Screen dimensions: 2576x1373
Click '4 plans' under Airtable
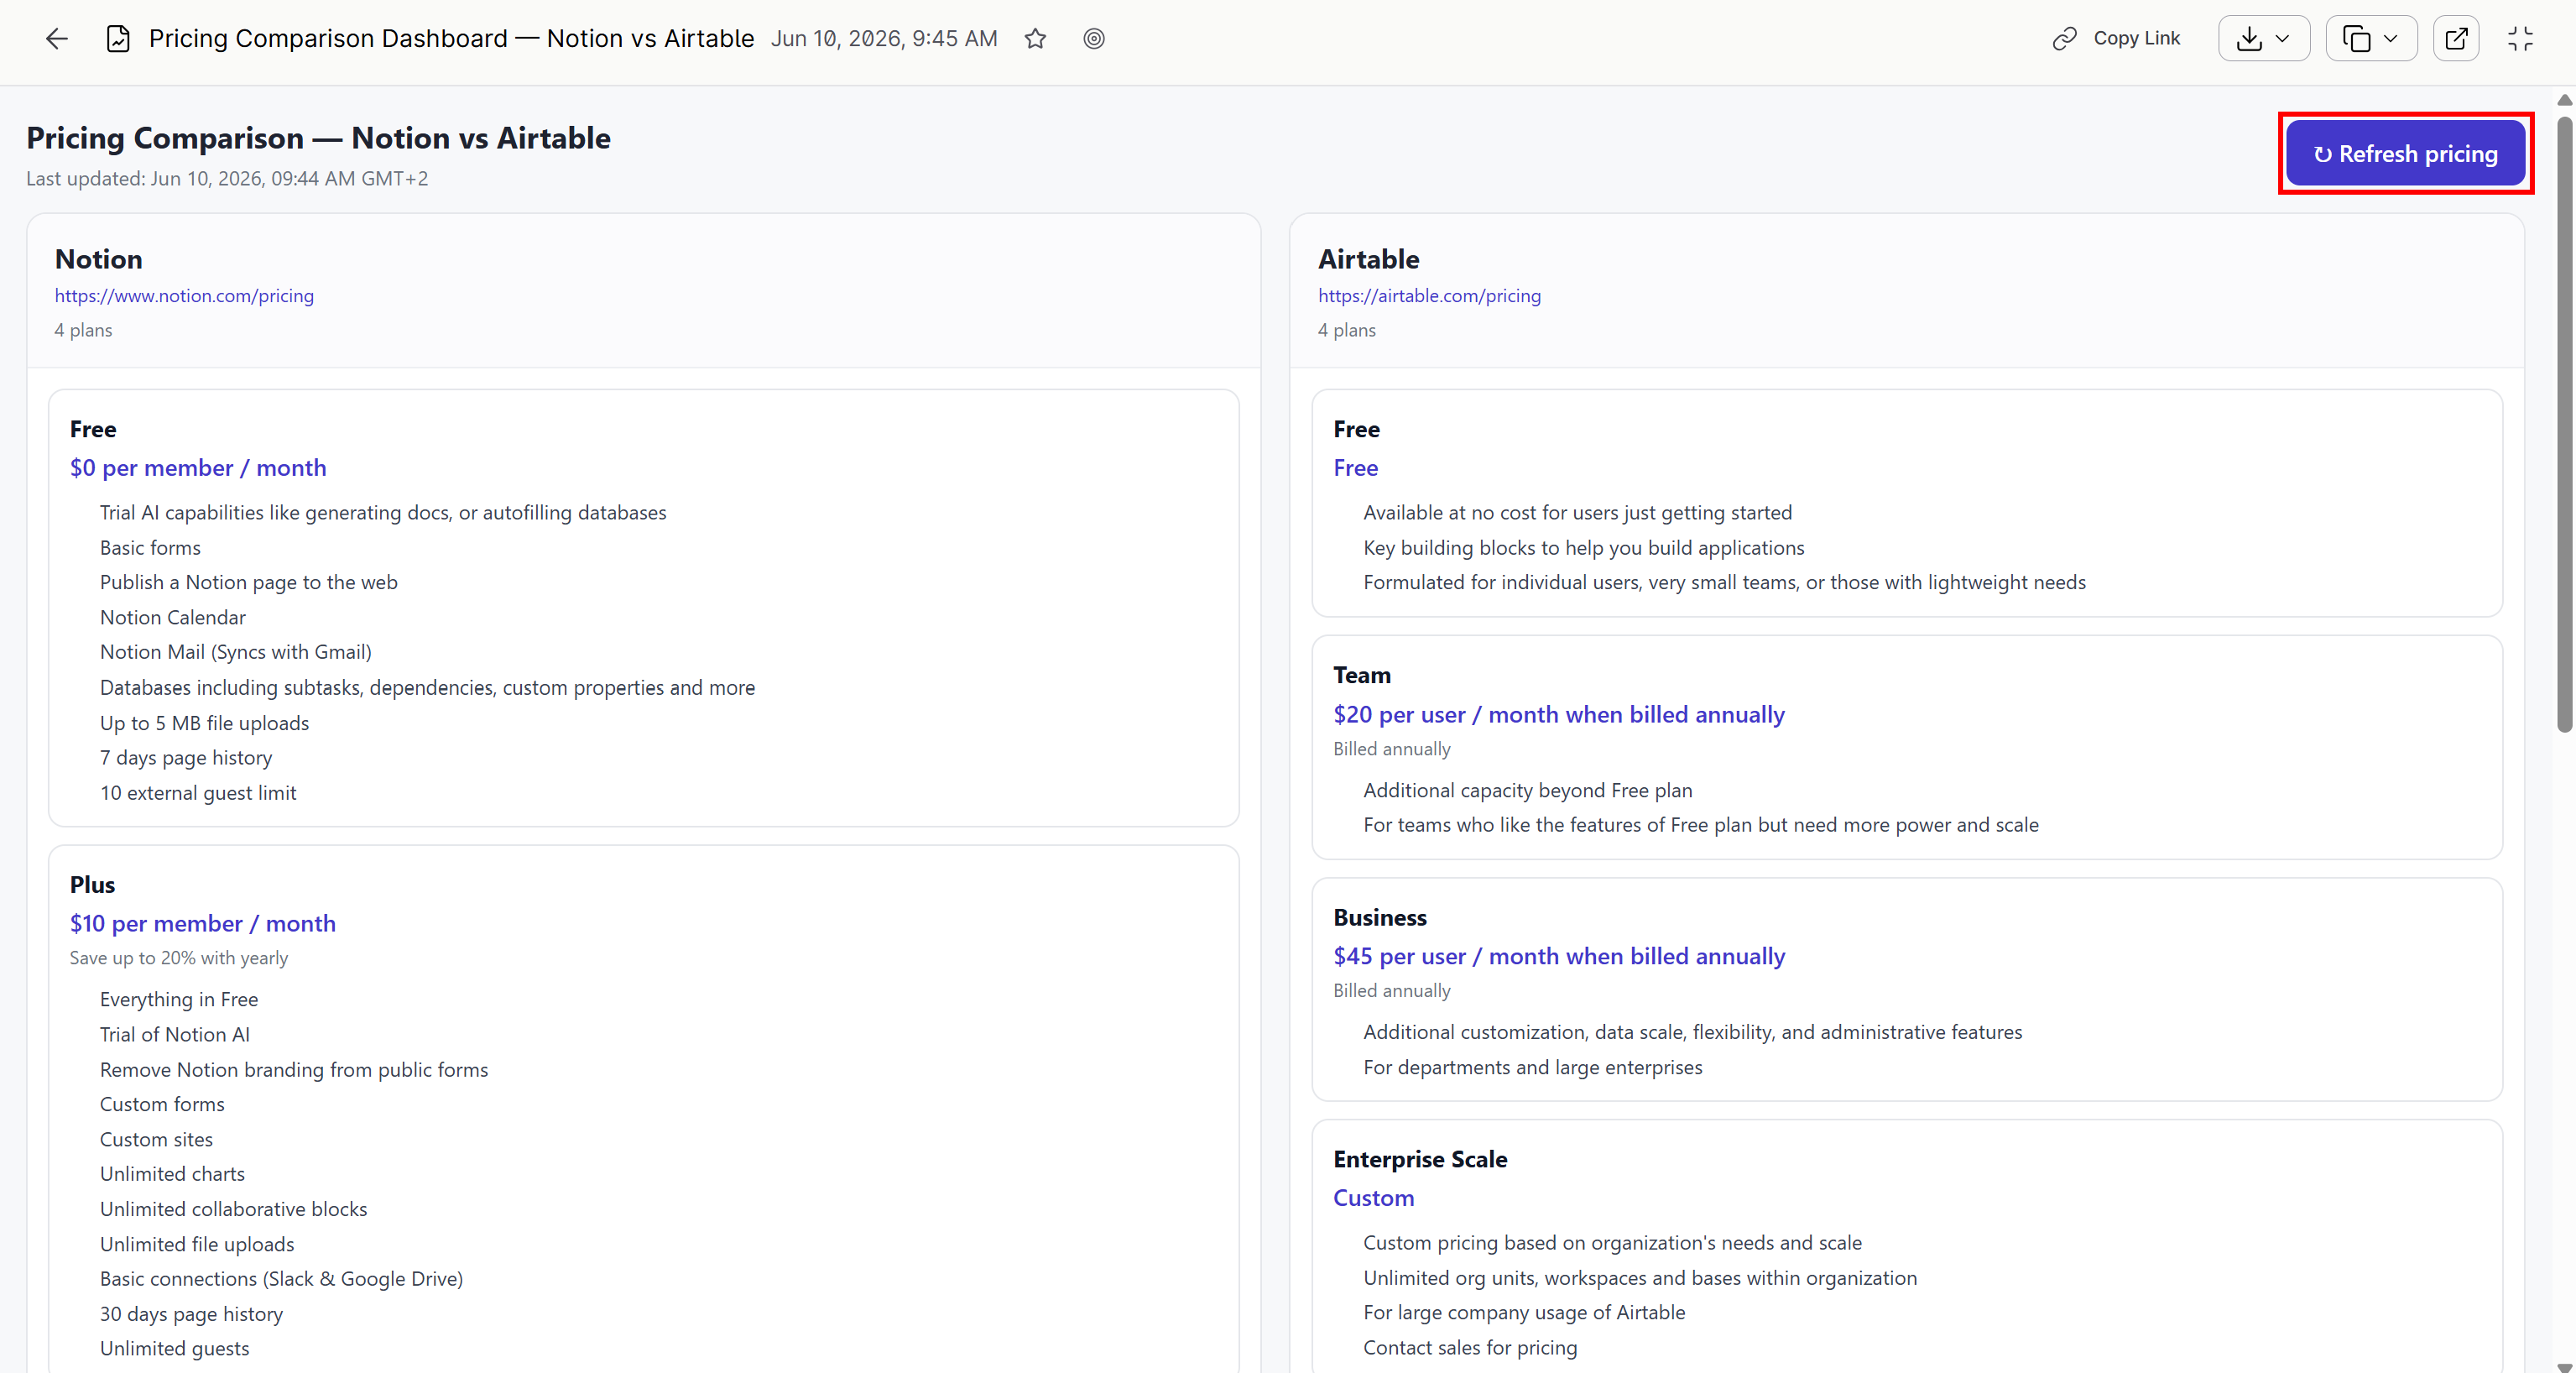[x=1347, y=330]
